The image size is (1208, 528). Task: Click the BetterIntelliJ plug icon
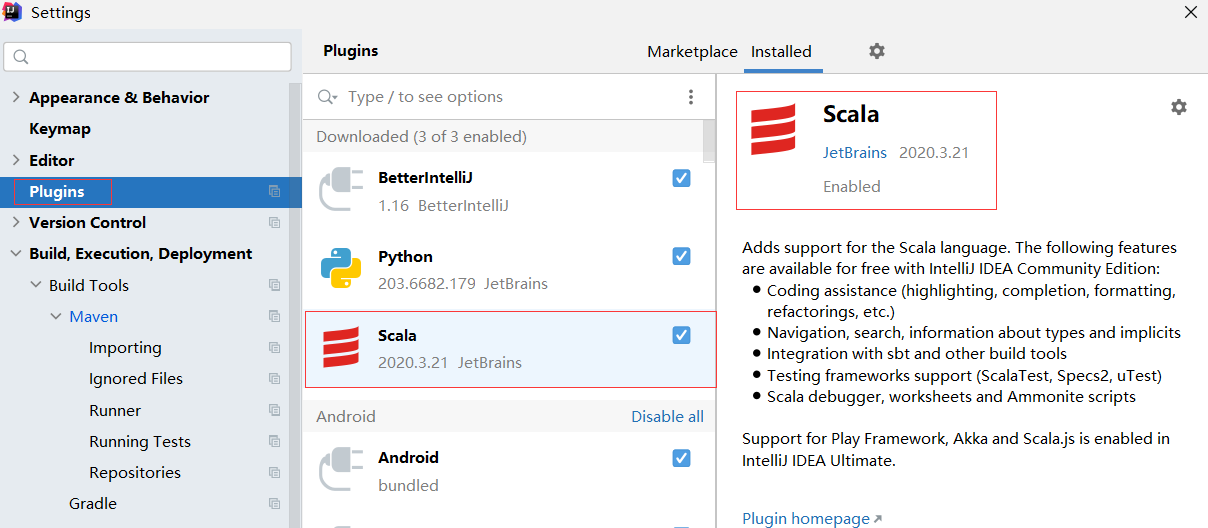pyautogui.click(x=341, y=191)
